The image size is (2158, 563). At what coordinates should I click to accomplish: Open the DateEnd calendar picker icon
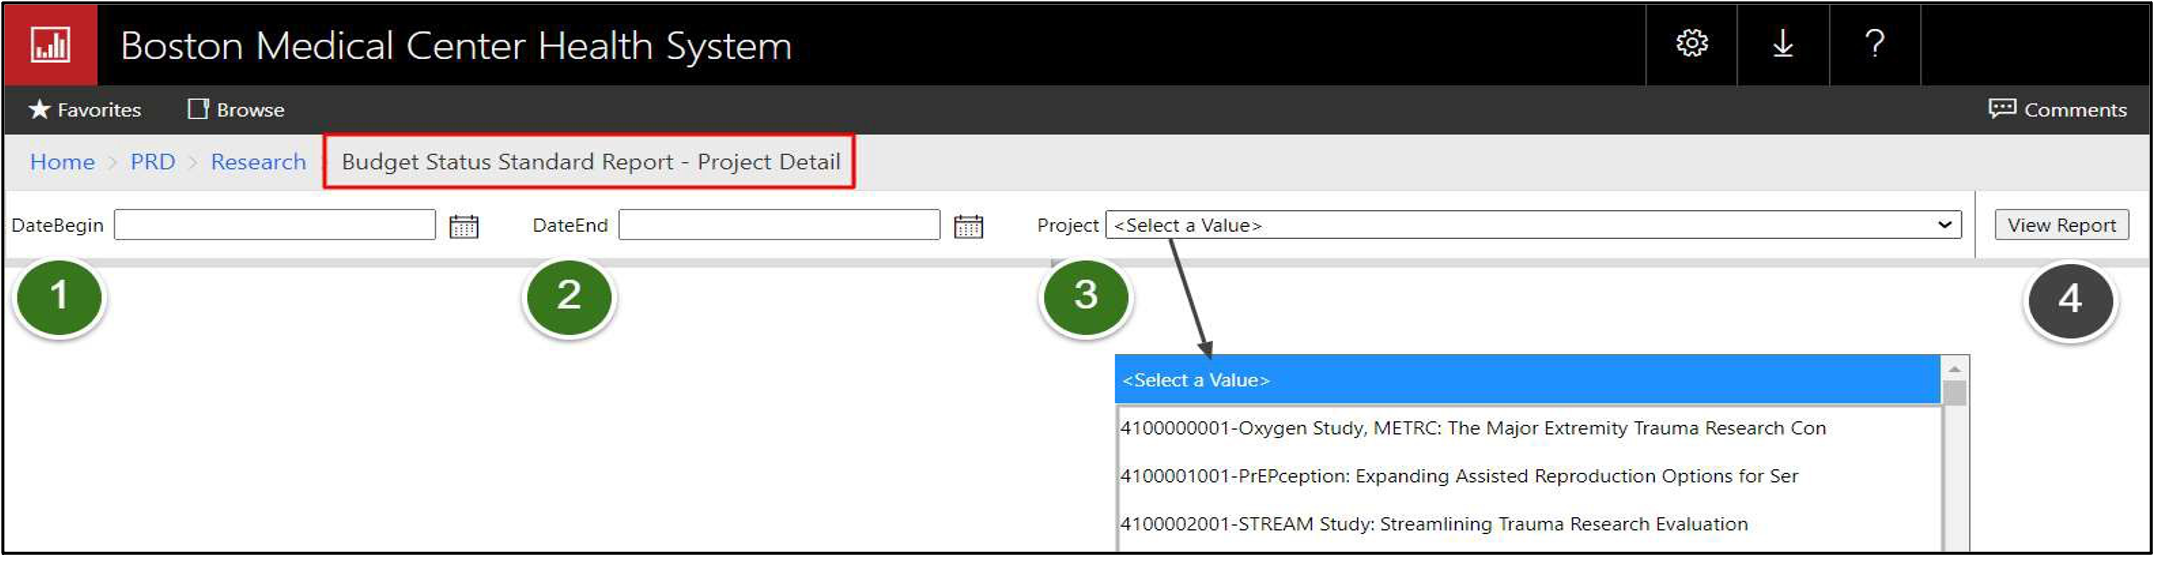click(x=968, y=226)
